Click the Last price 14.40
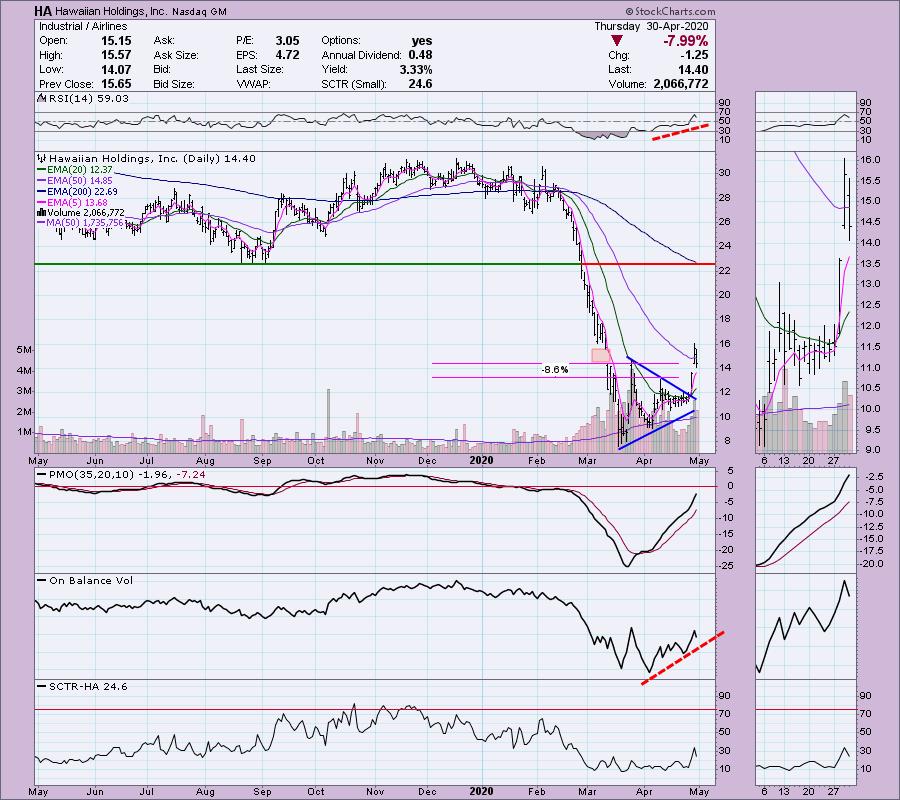 tap(693, 69)
